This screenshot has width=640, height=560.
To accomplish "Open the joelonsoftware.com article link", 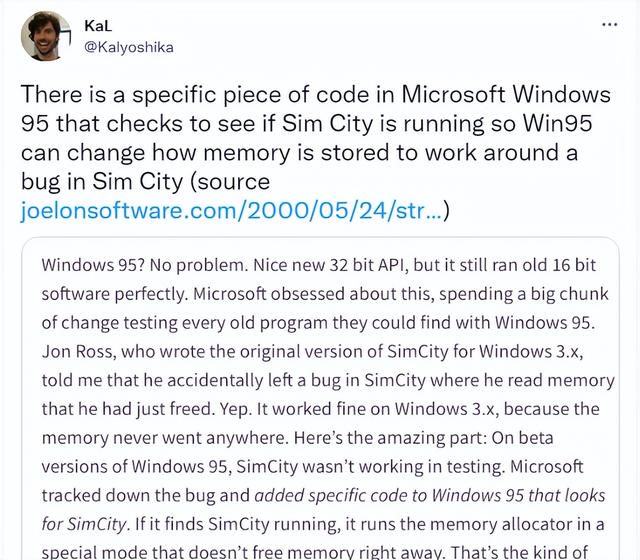I will (x=231, y=211).
